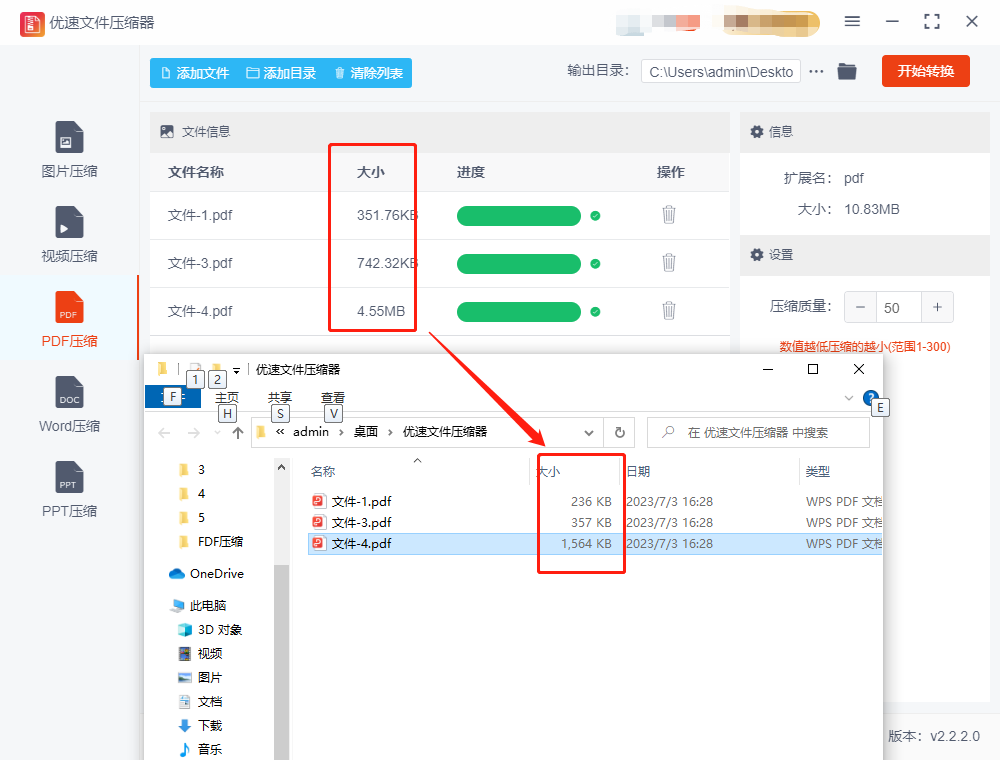
Task: Sort by 名称 column header
Action: point(323,472)
